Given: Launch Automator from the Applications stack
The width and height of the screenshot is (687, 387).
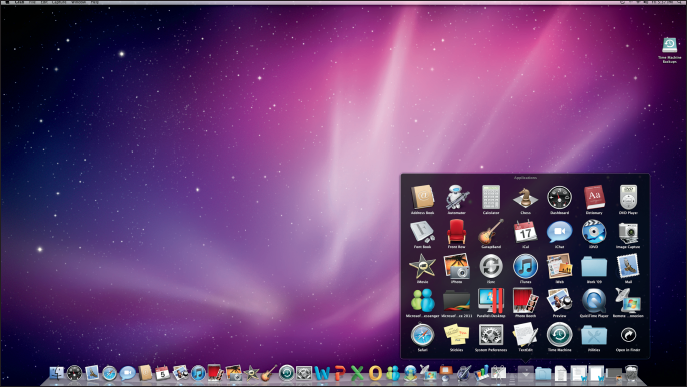Looking at the screenshot, I should pos(457,197).
